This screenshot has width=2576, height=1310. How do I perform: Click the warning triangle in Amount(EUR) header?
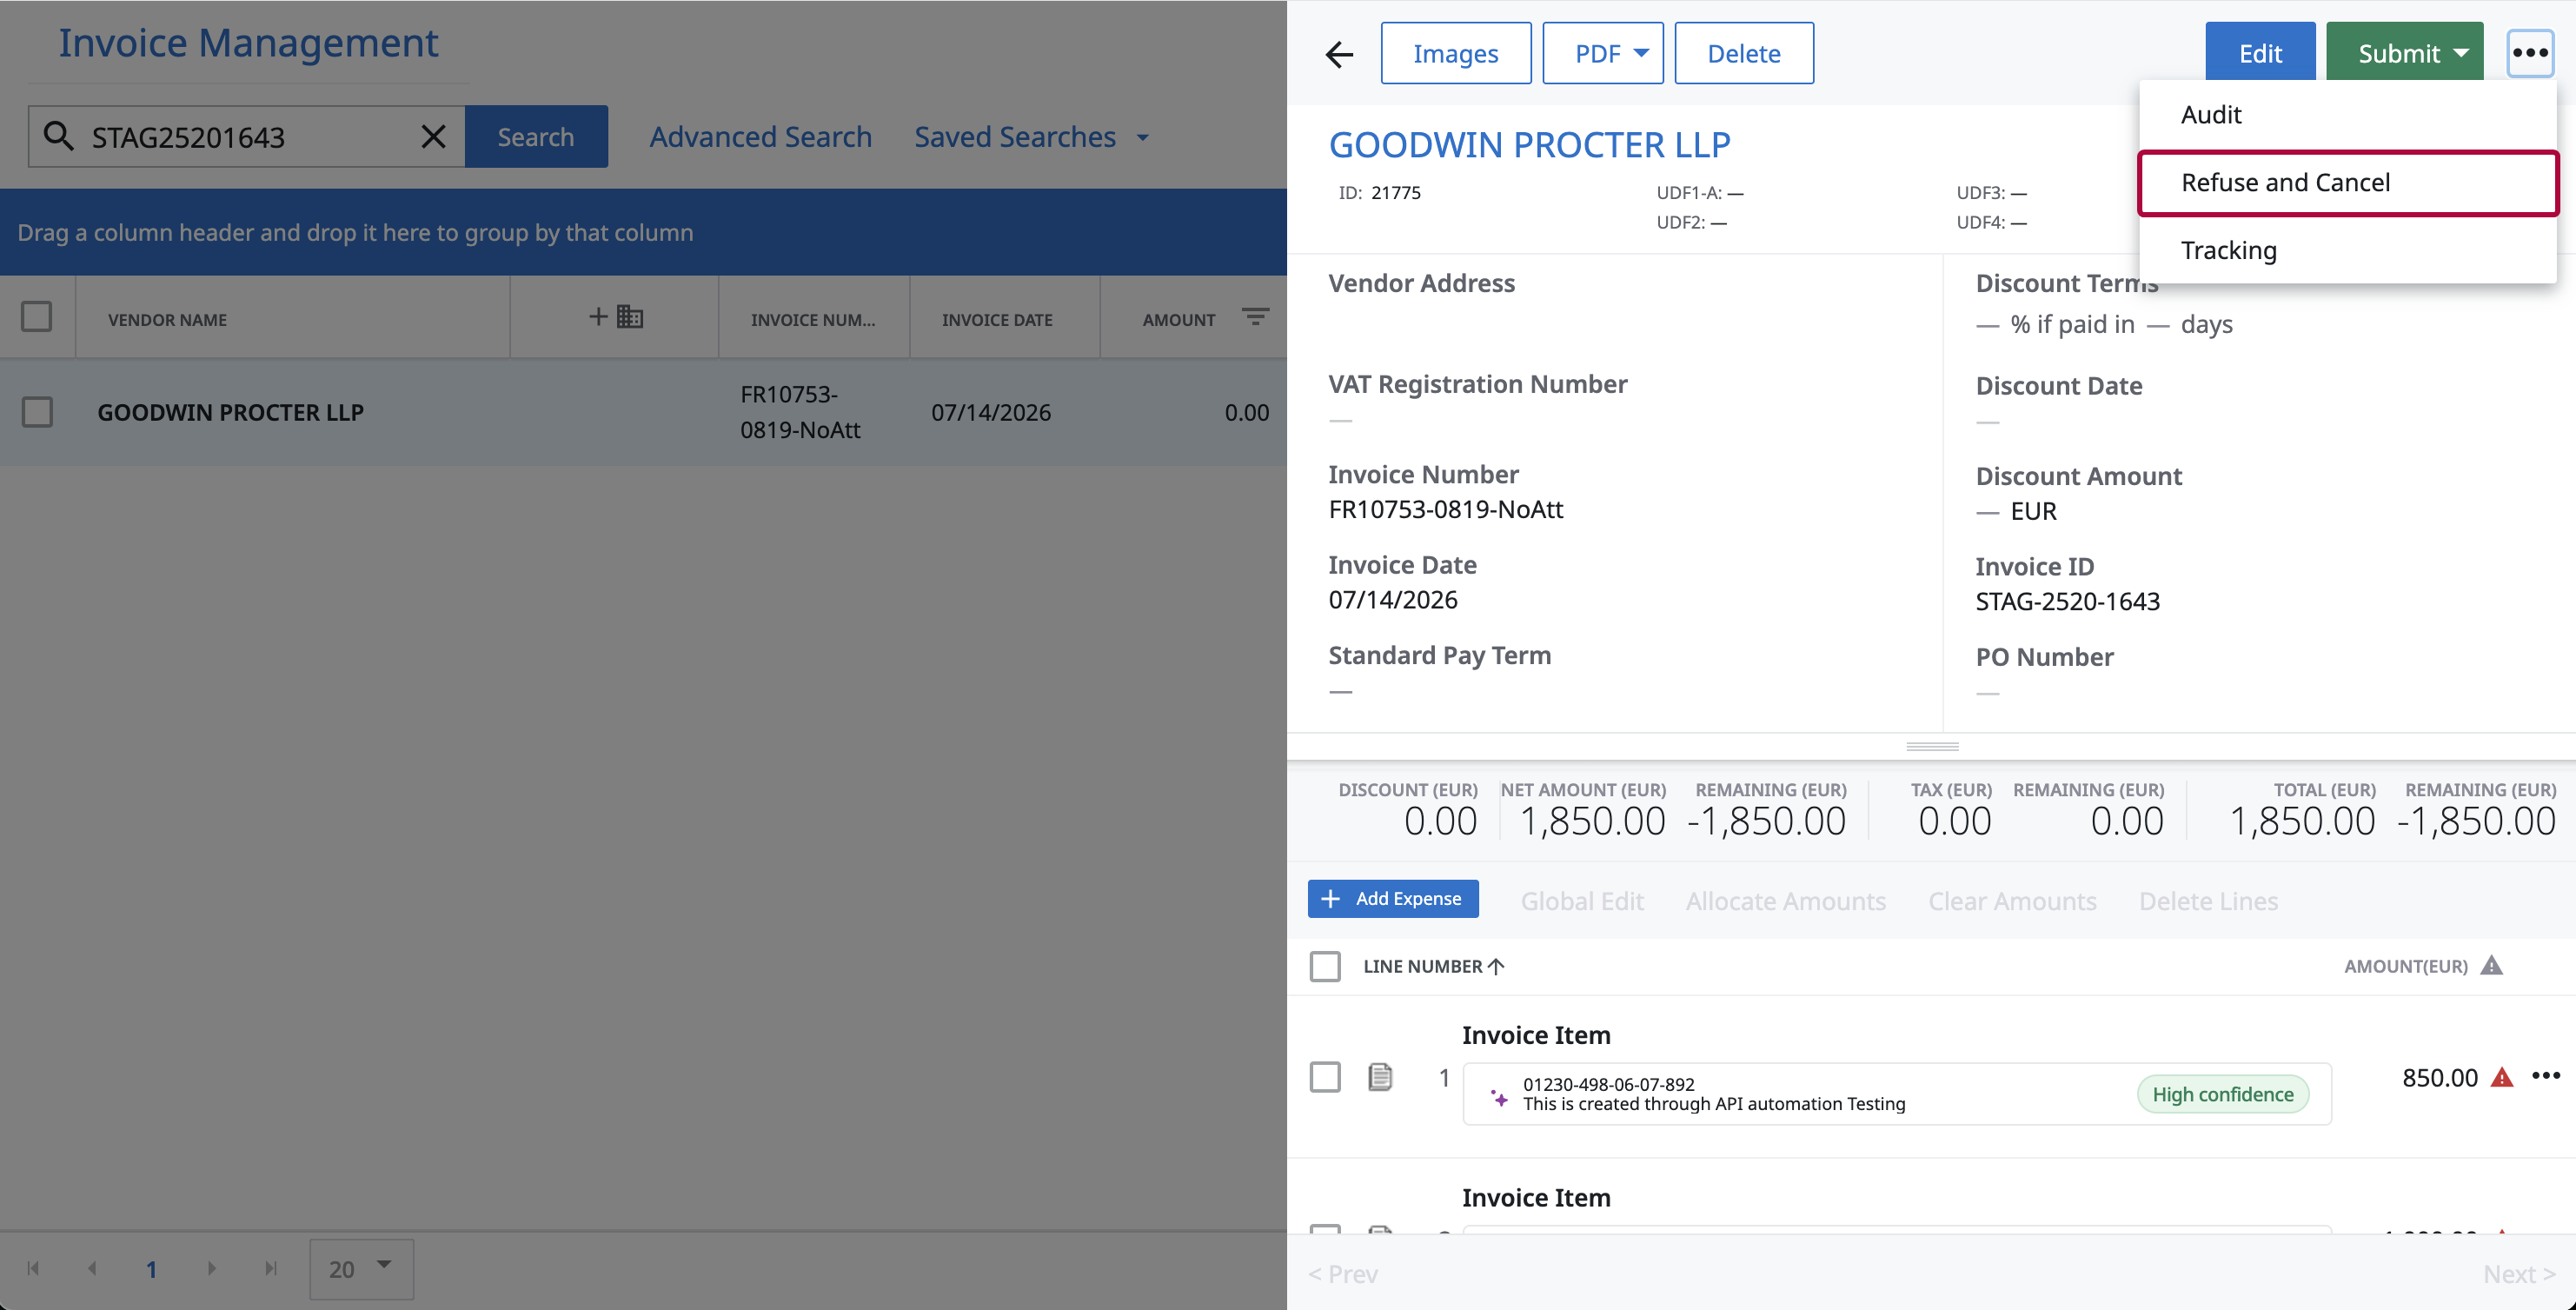(2492, 965)
